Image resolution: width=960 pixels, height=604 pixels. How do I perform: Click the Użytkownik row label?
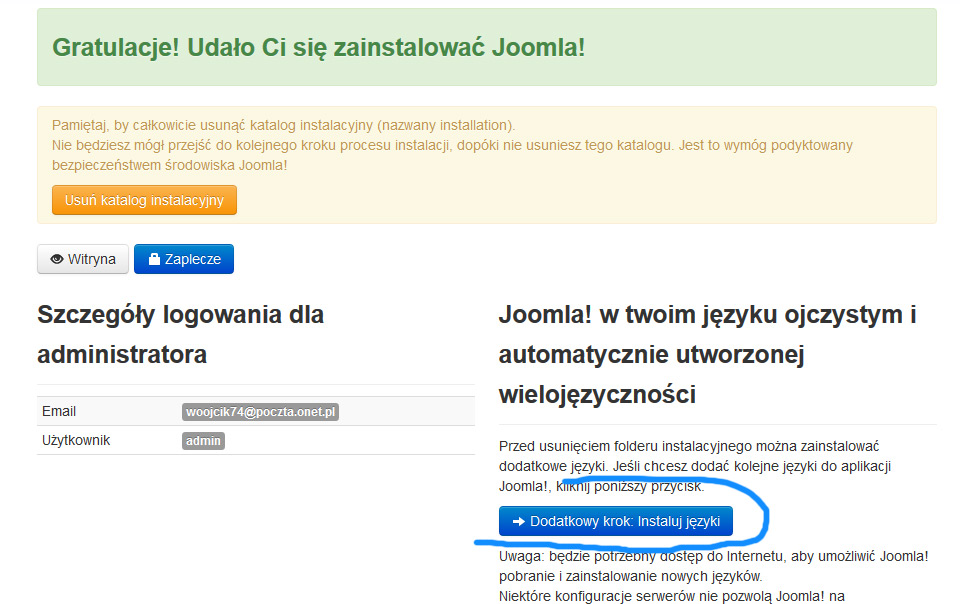(76, 440)
